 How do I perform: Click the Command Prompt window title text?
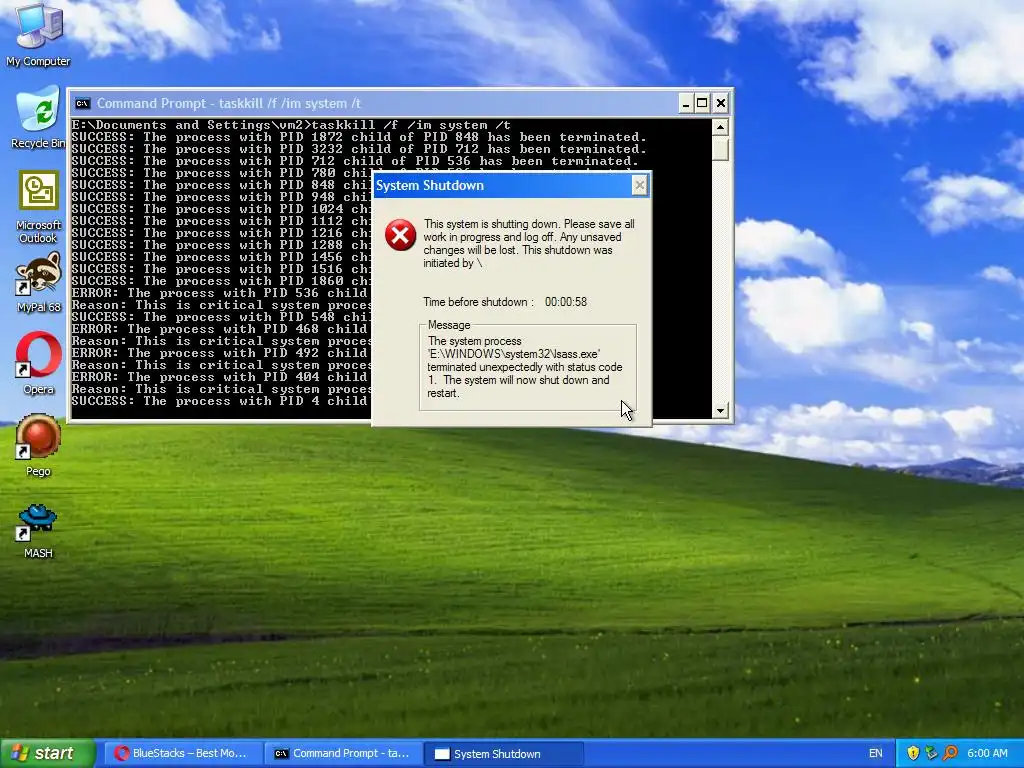(x=229, y=103)
